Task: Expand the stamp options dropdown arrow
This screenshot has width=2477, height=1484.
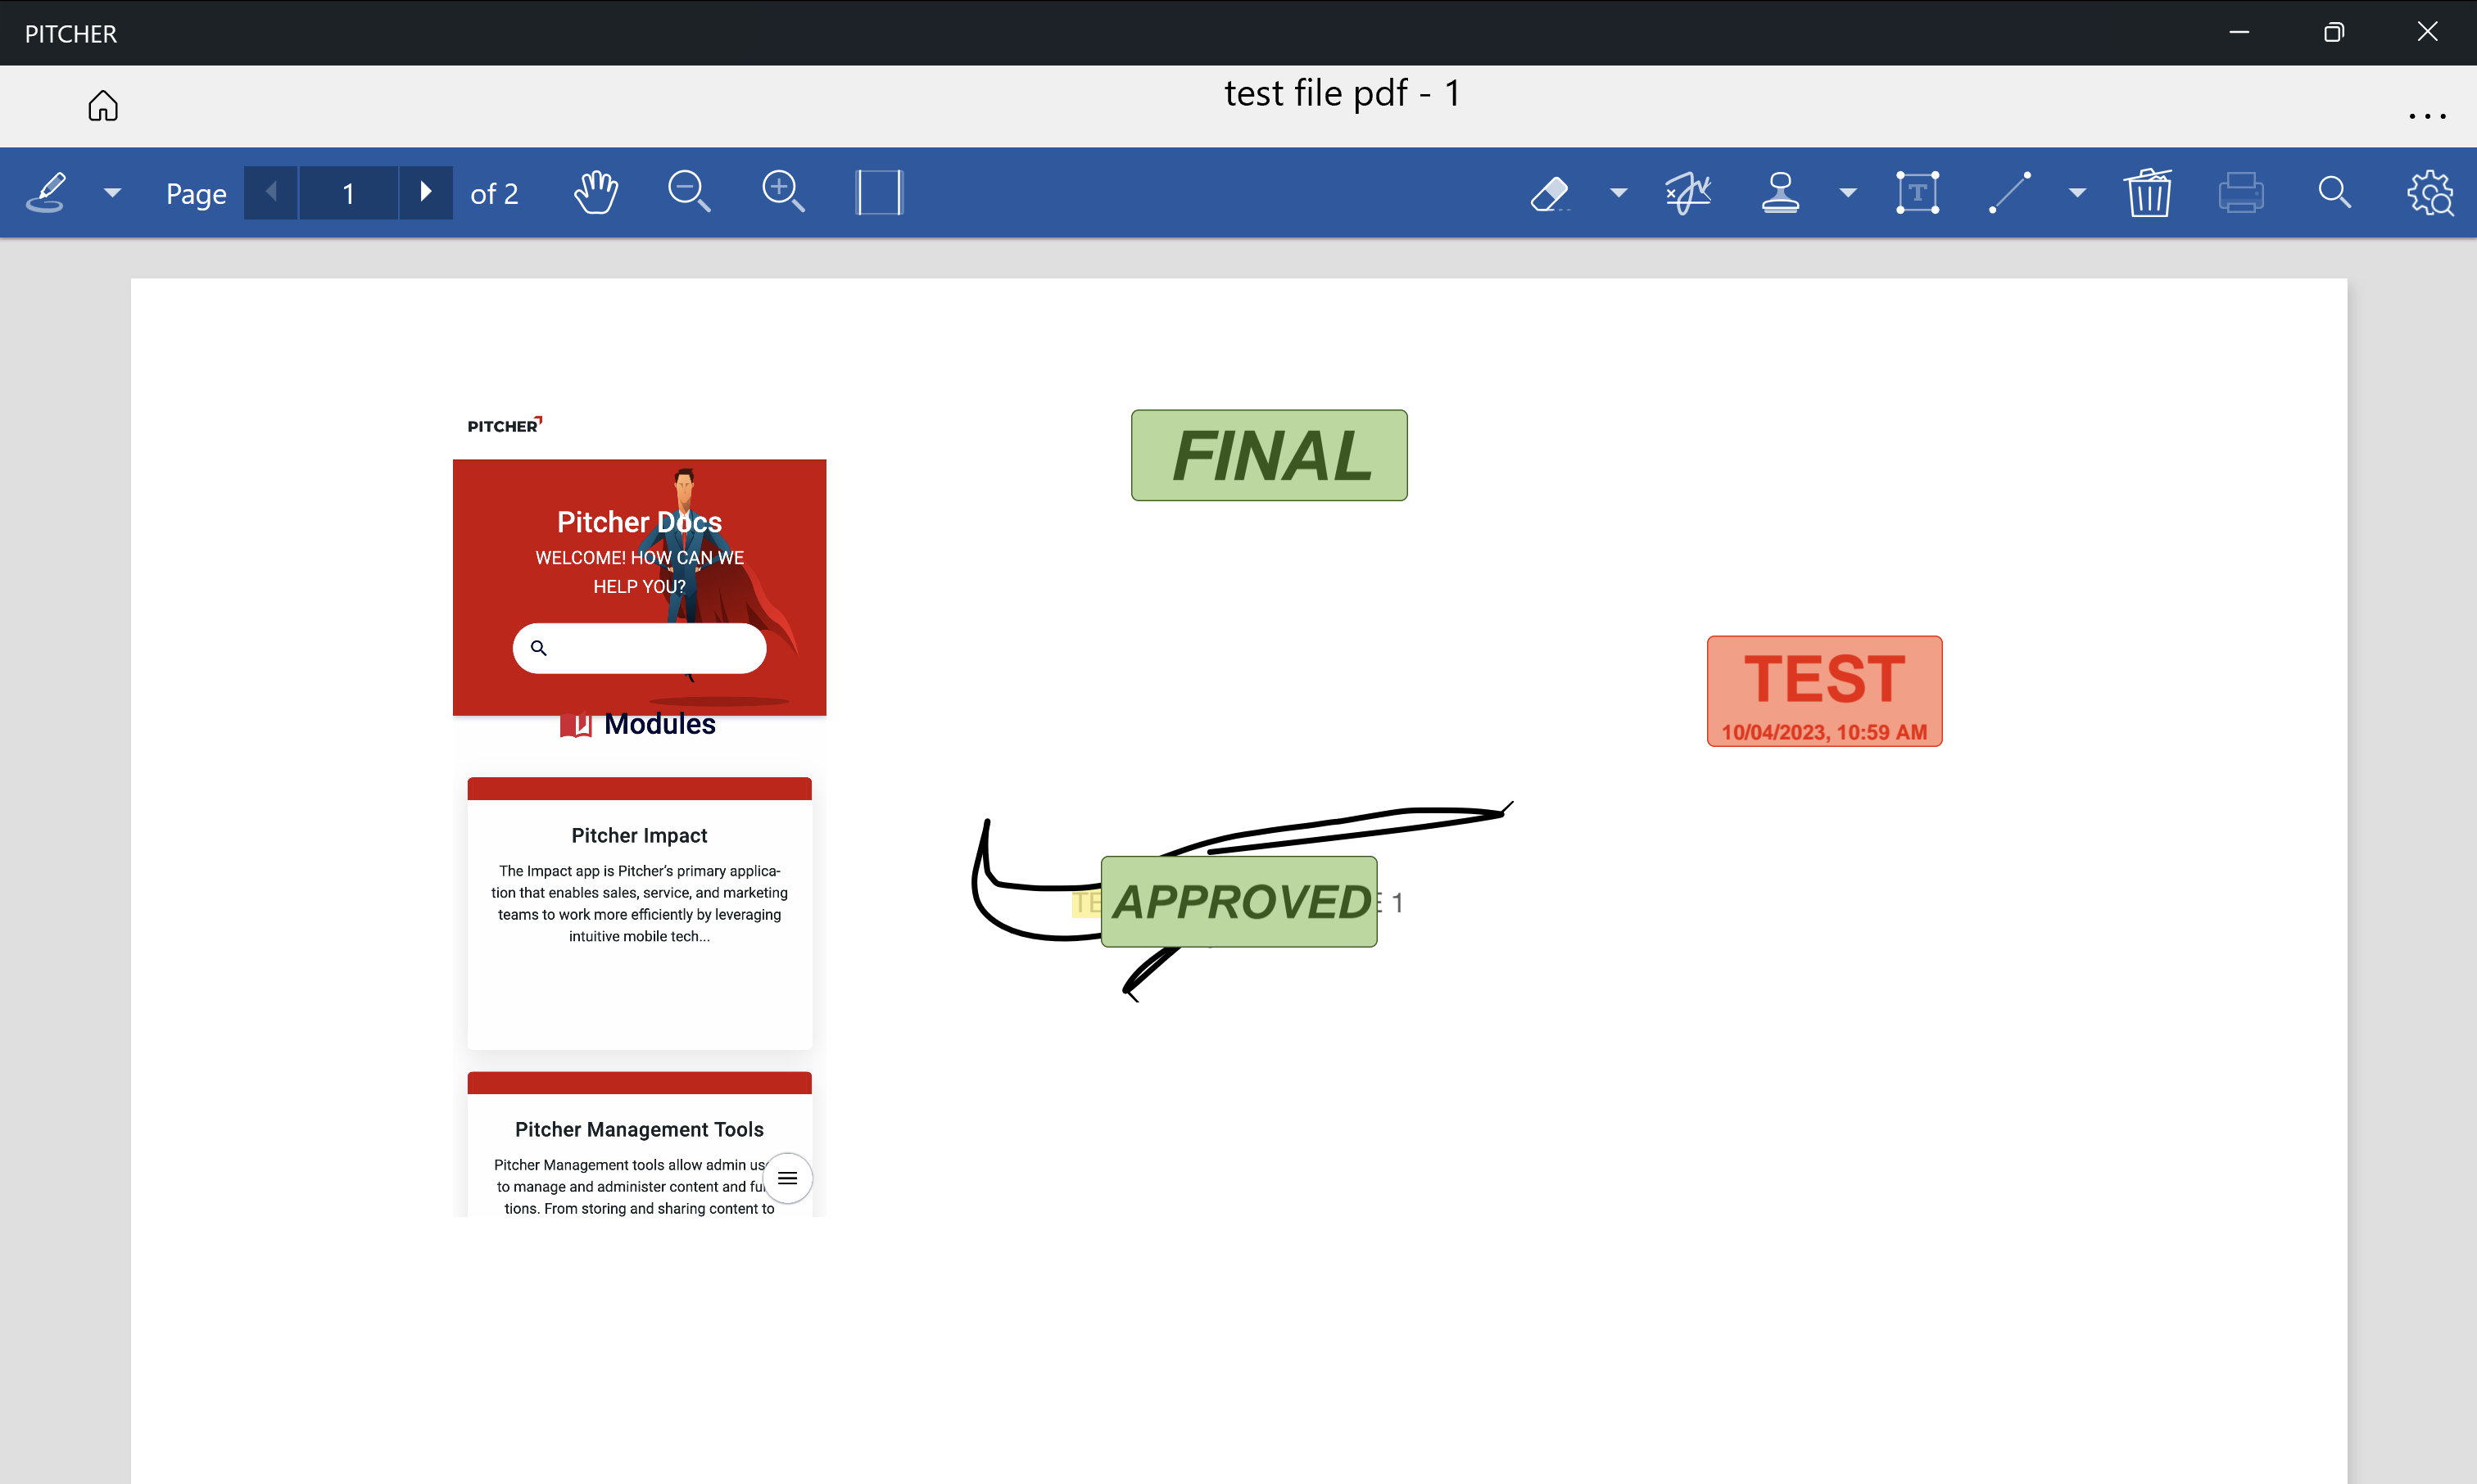Action: tap(1848, 192)
